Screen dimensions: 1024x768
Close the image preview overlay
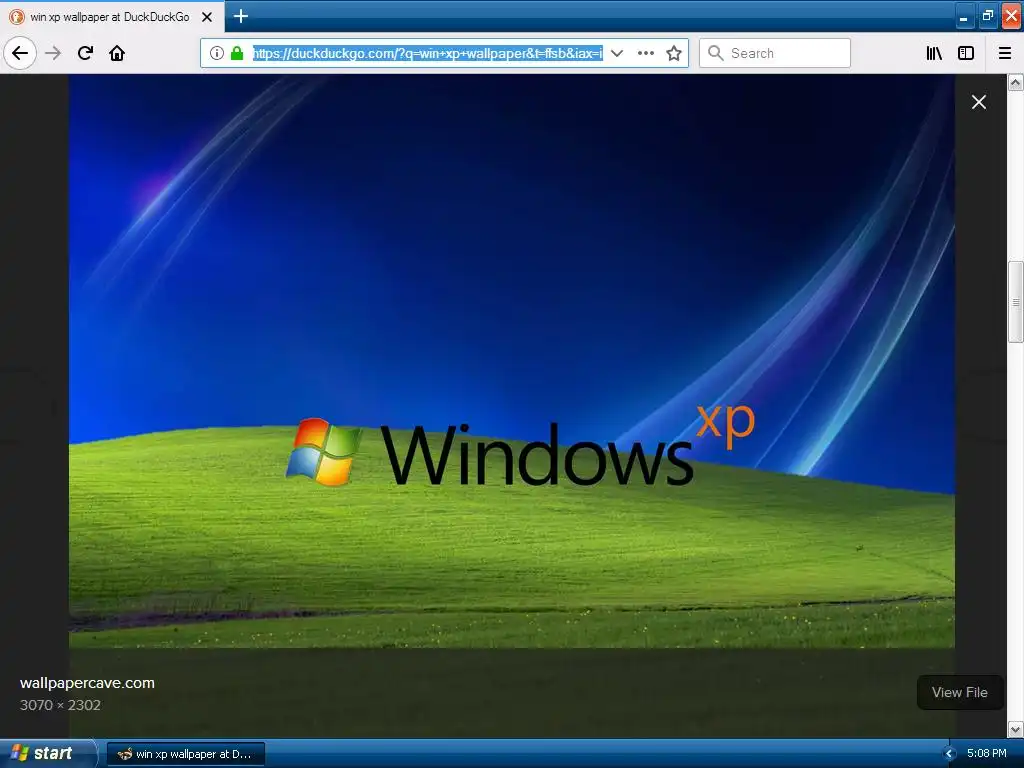coord(978,102)
